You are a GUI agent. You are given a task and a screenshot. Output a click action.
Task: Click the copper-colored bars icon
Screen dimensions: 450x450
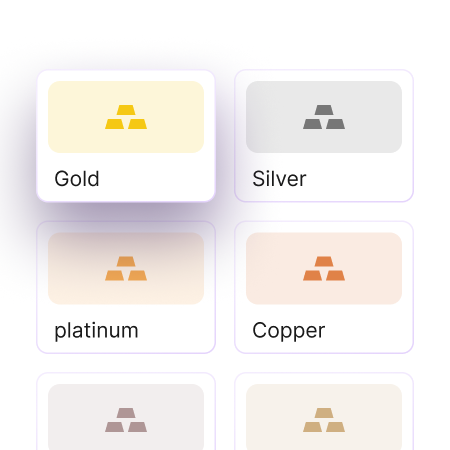pyautogui.click(x=324, y=269)
